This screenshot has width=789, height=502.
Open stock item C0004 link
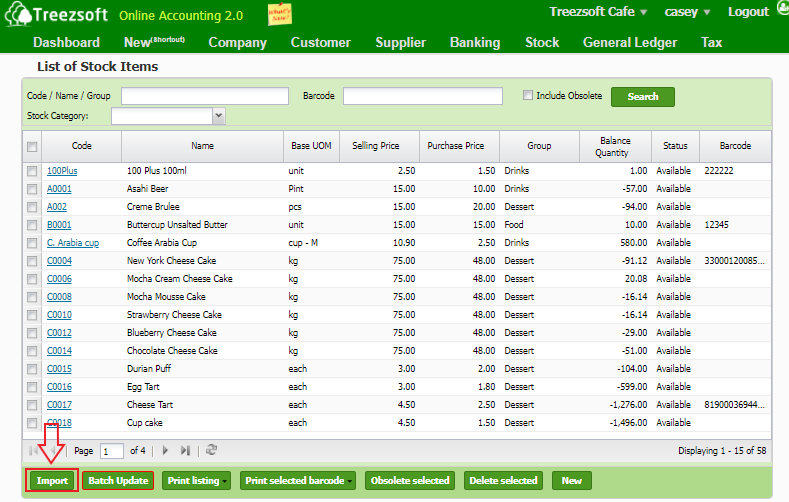click(x=59, y=261)
